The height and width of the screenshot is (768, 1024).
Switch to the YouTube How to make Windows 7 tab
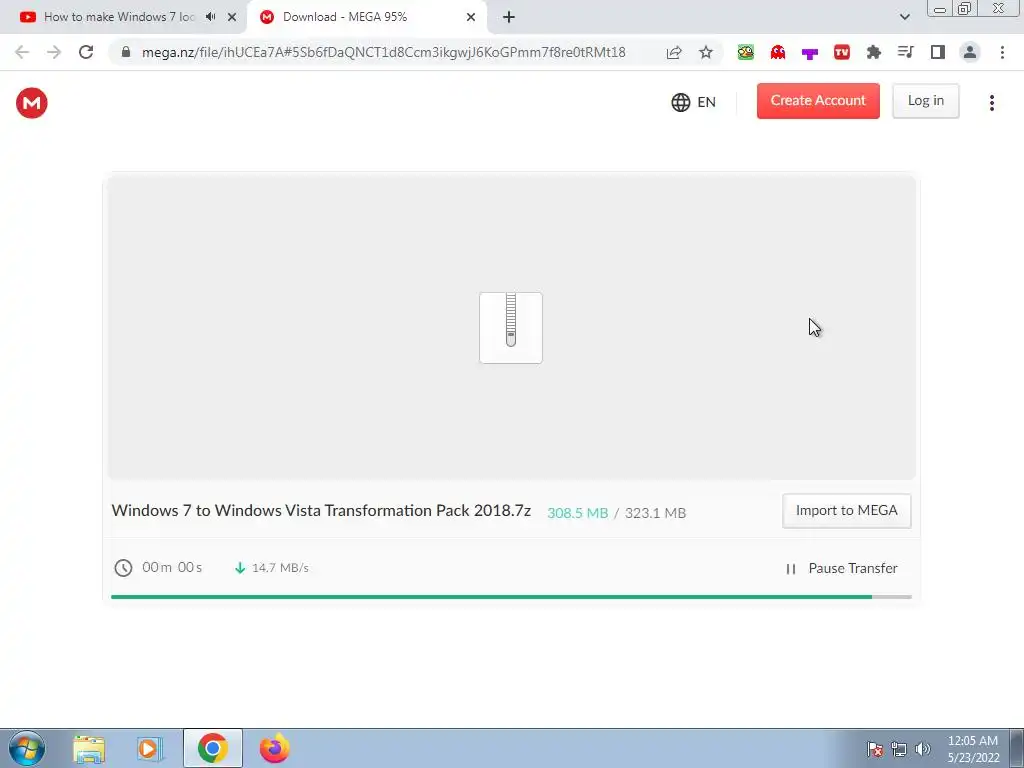(119, 17)
